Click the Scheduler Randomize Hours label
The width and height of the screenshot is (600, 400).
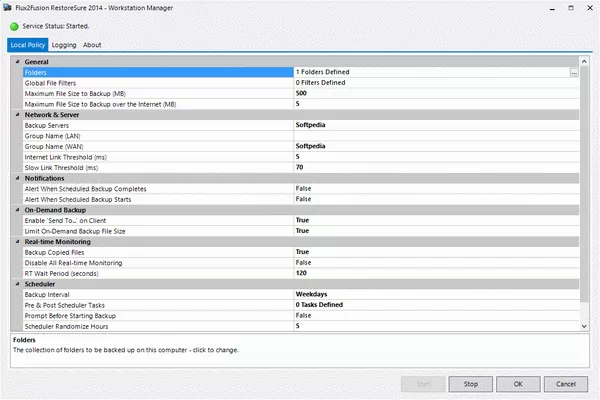pyautogui.click(x=67, y=327)
